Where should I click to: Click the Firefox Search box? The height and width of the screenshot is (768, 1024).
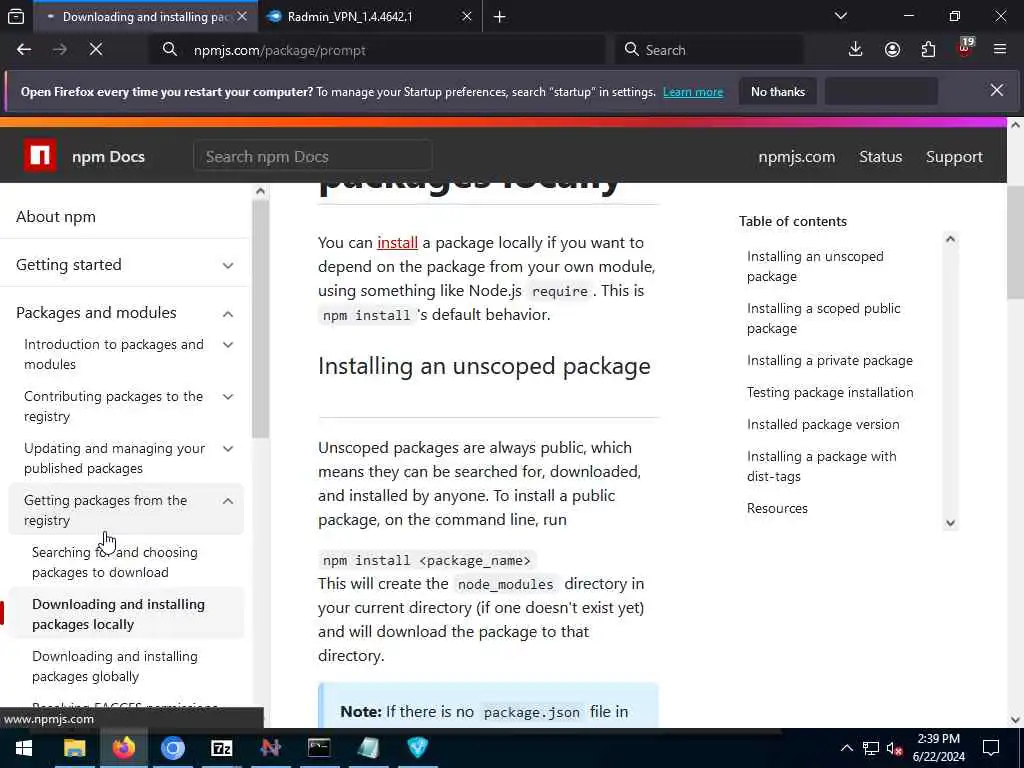[x=709, y=50]
